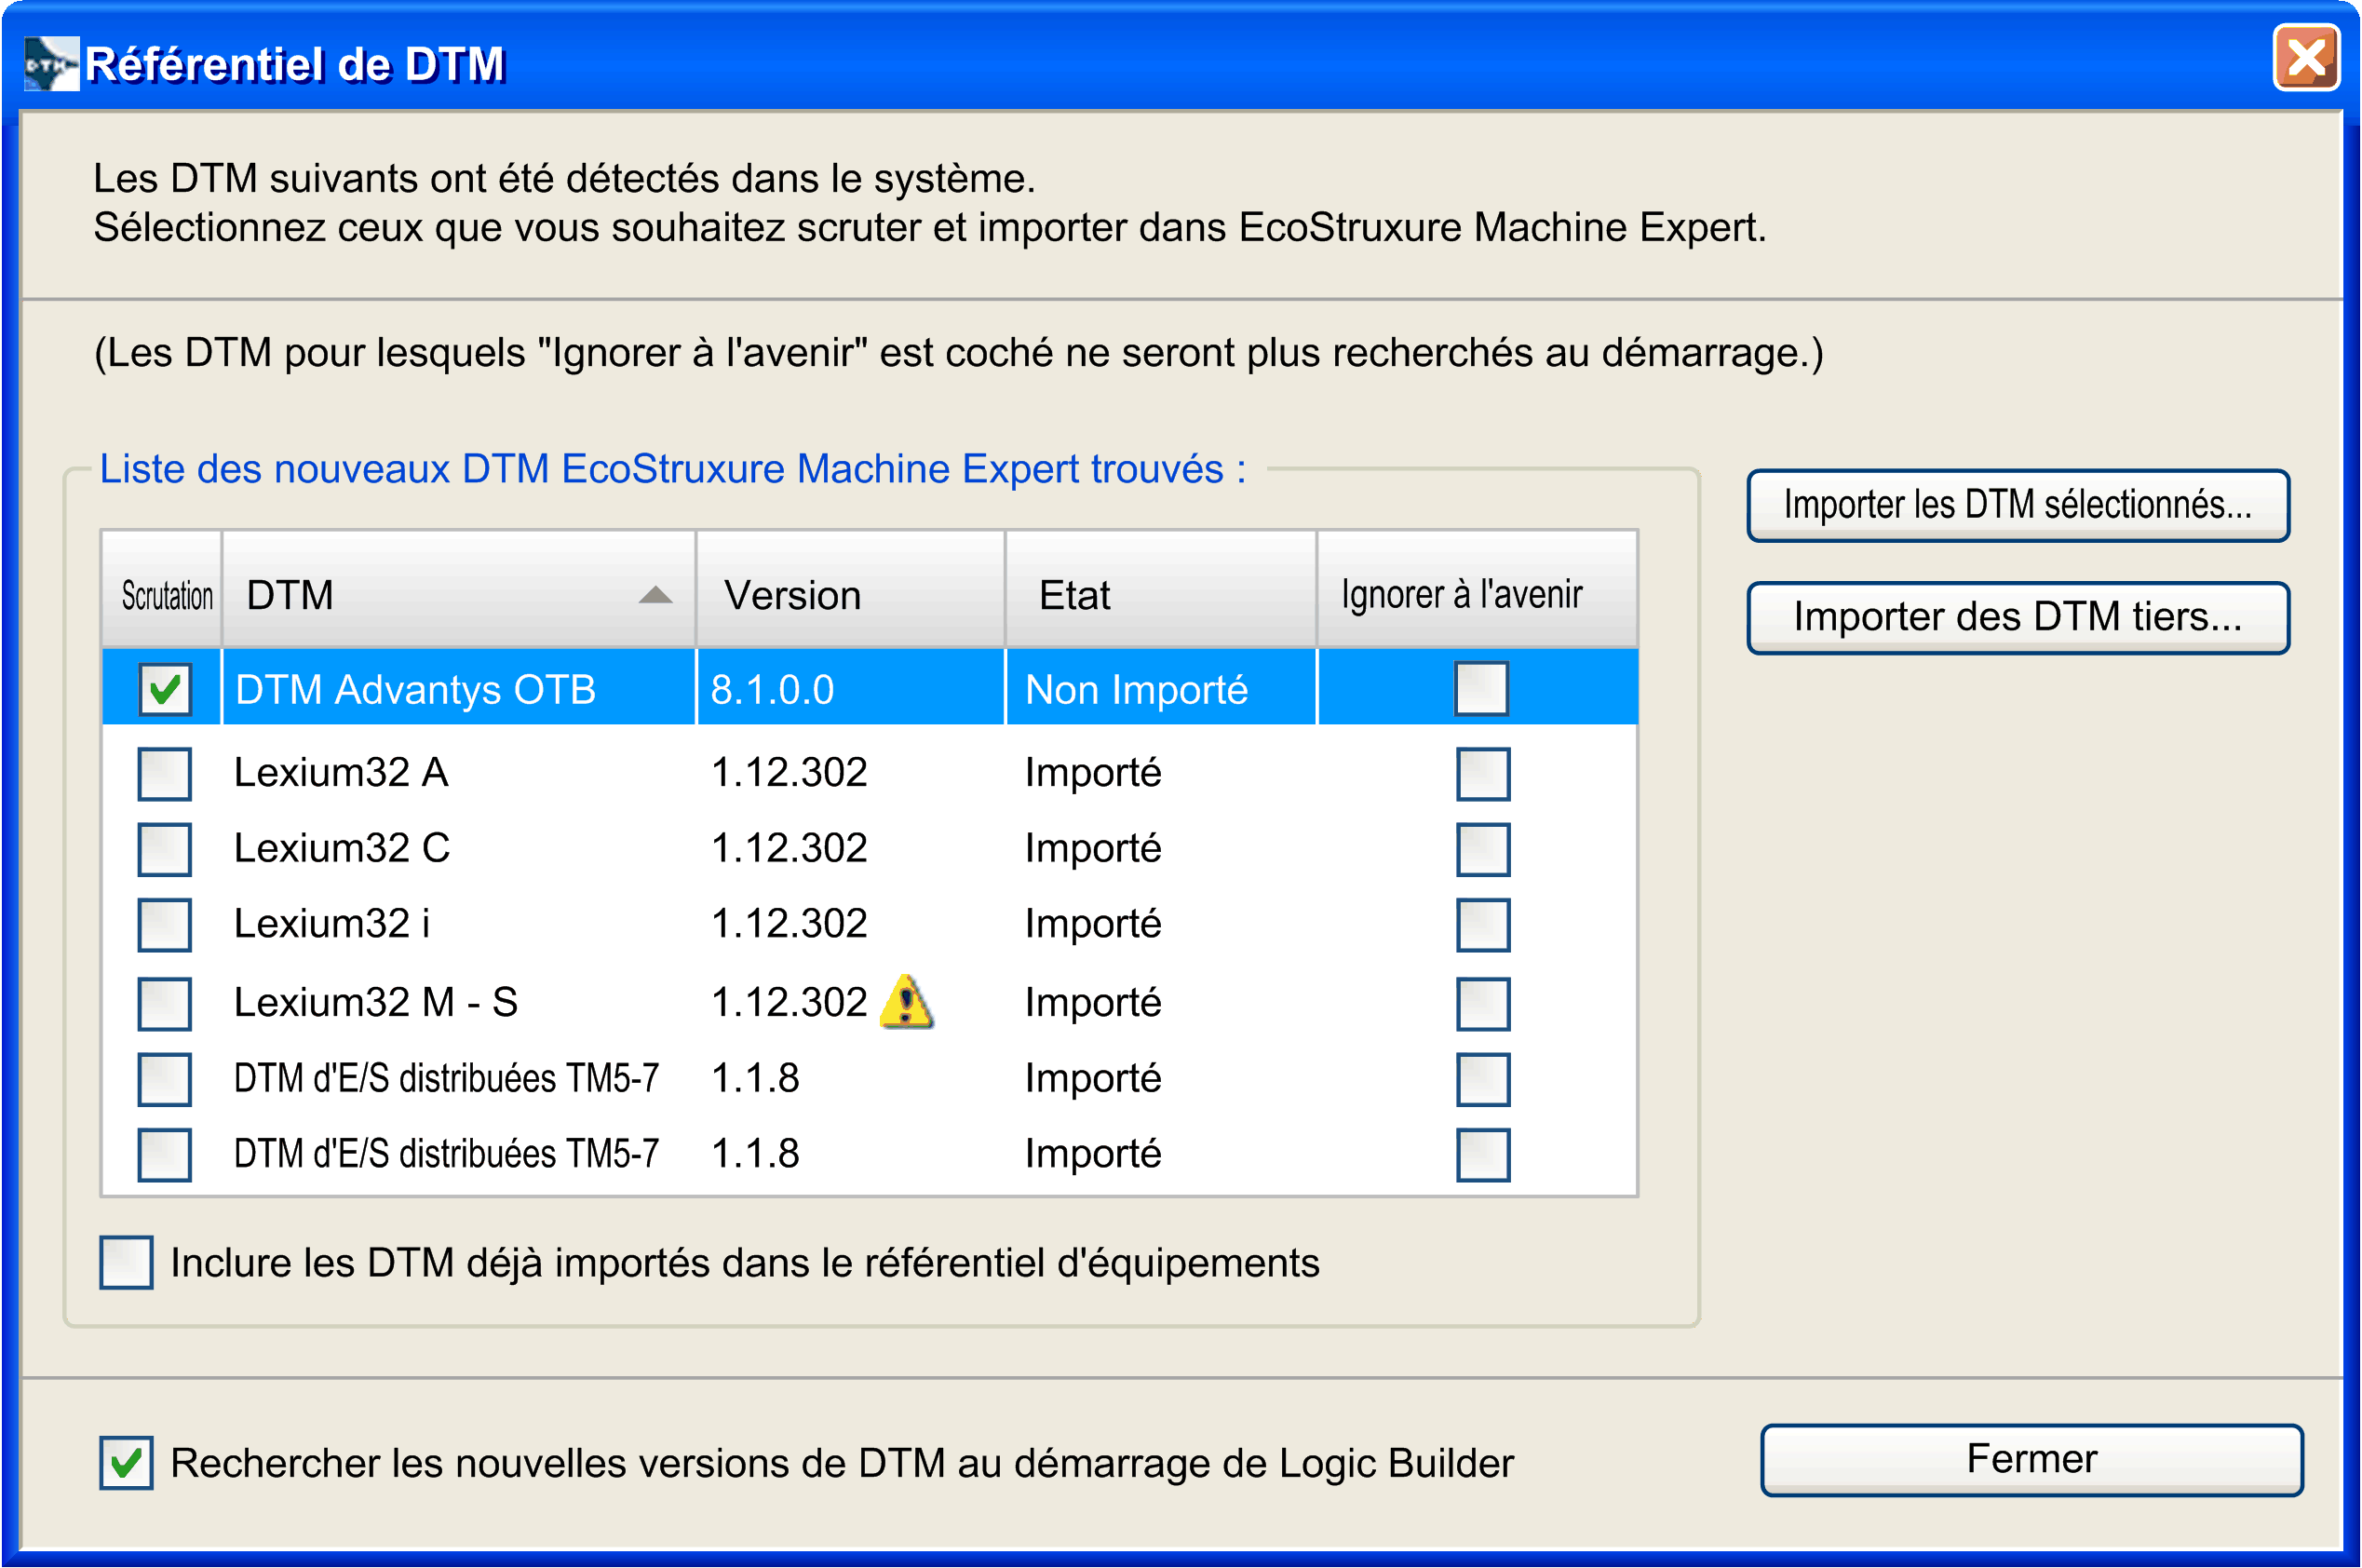Enable Scrutation for Lexium32 A
Screen dimensions: 2362x1568
pos(164,772)
